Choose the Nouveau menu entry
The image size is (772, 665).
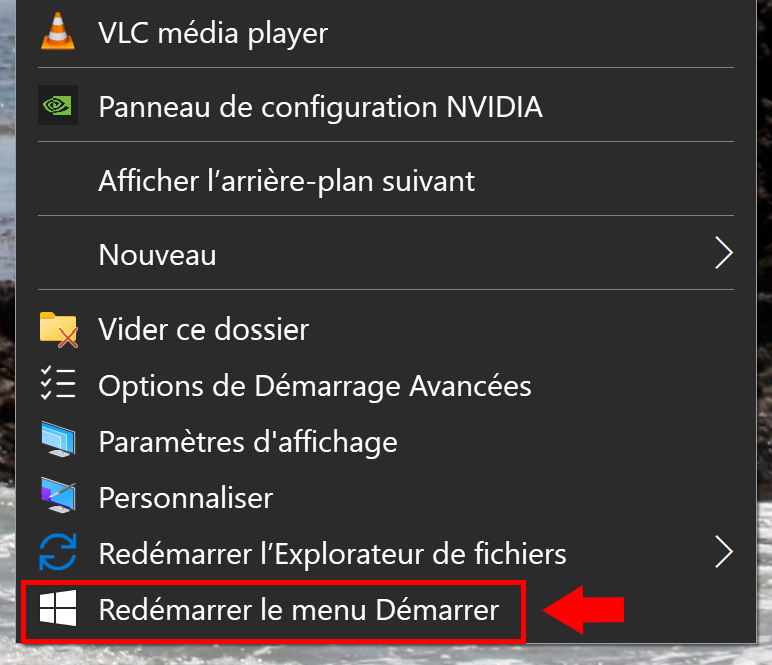(386, 253)
